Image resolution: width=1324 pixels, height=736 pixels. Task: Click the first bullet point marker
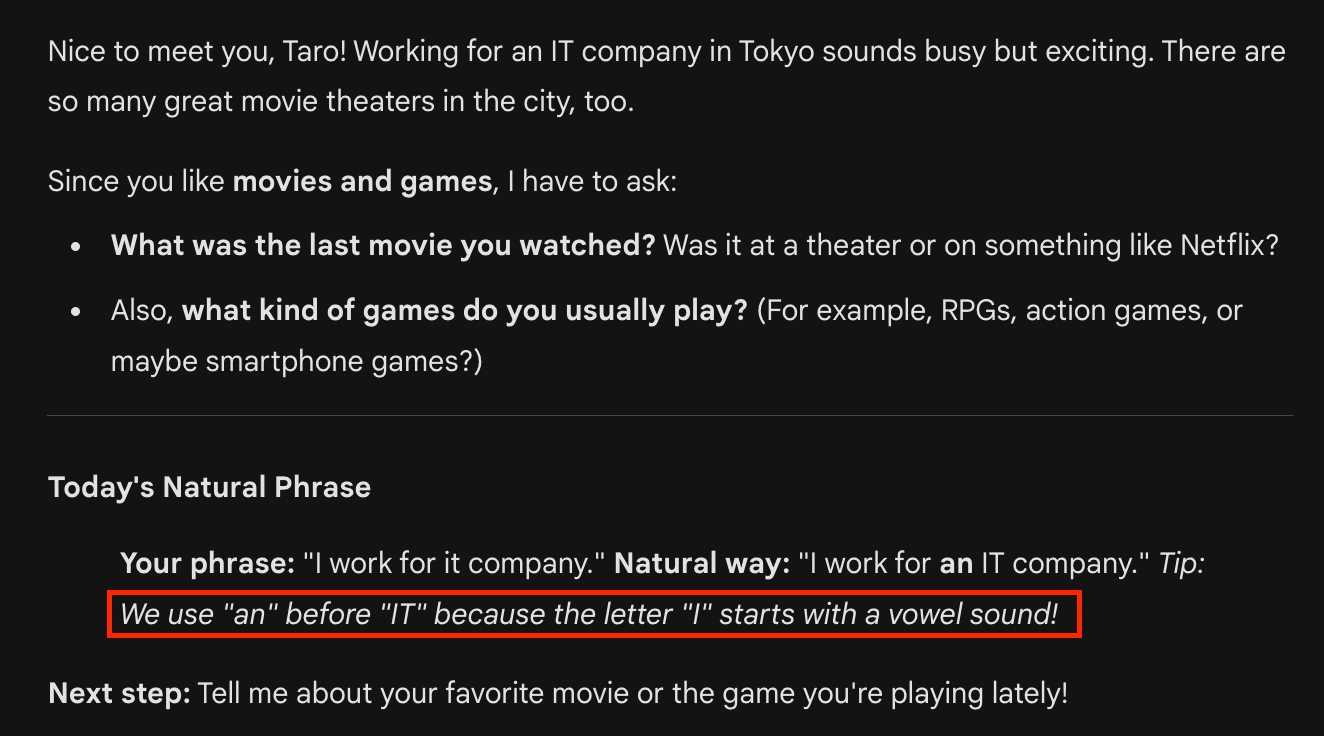pos(76,247)
